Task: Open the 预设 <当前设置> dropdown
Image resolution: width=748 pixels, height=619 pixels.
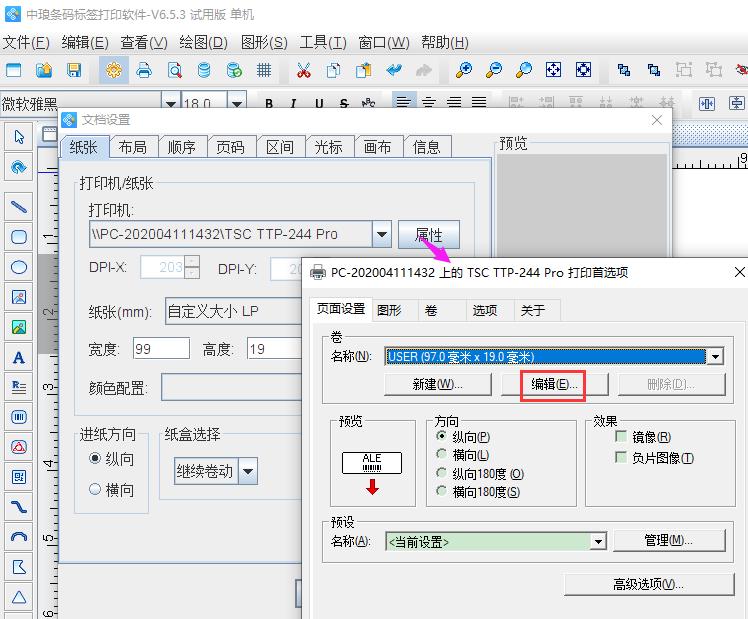Action: coord(598,541)
